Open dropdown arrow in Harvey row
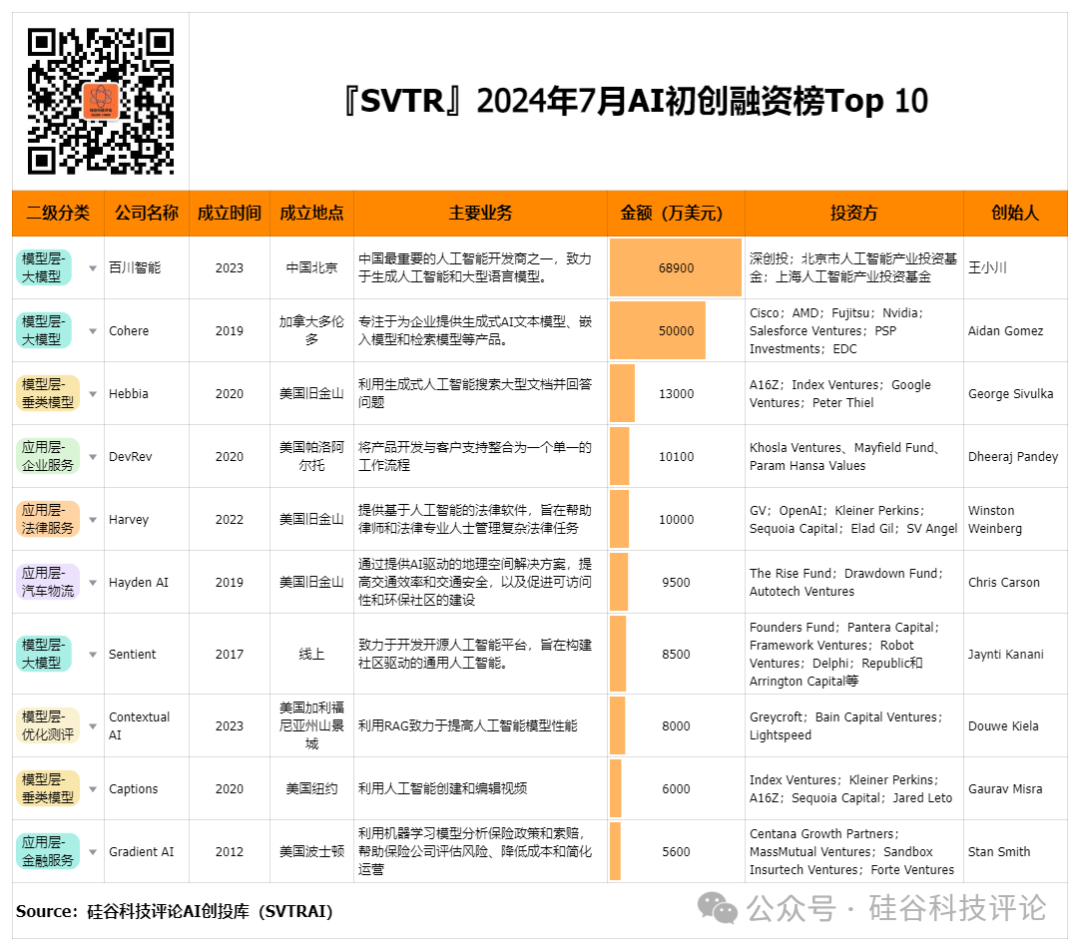 pos(93,520)
